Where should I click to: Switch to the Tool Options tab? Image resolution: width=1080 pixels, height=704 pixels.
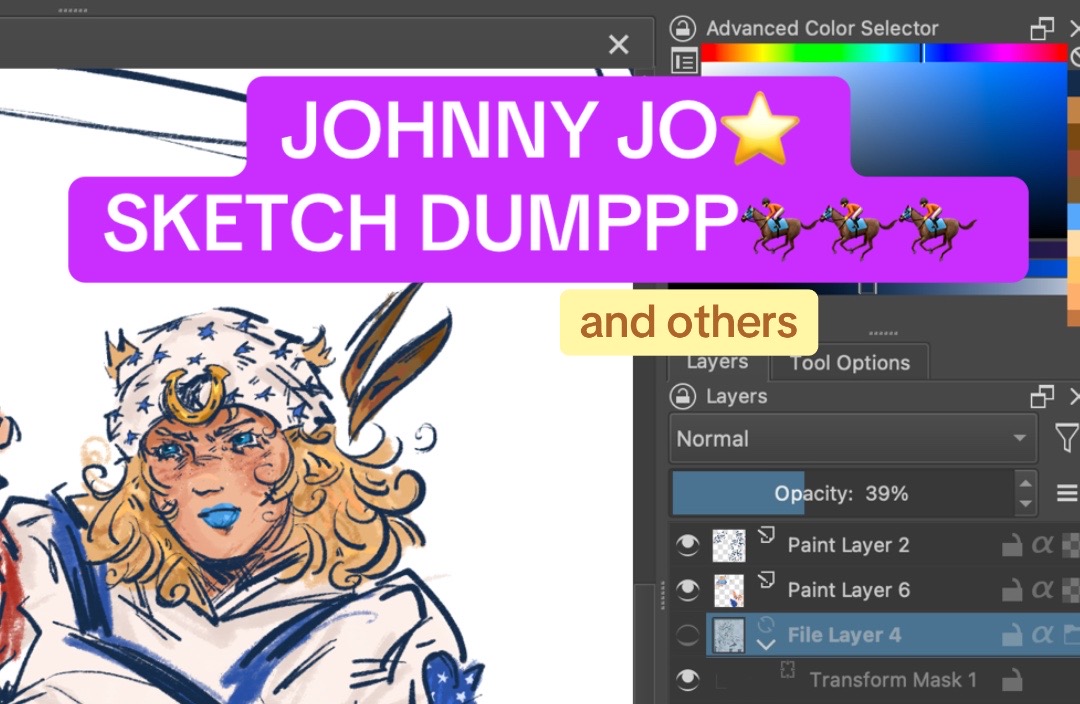click(850, 363)
